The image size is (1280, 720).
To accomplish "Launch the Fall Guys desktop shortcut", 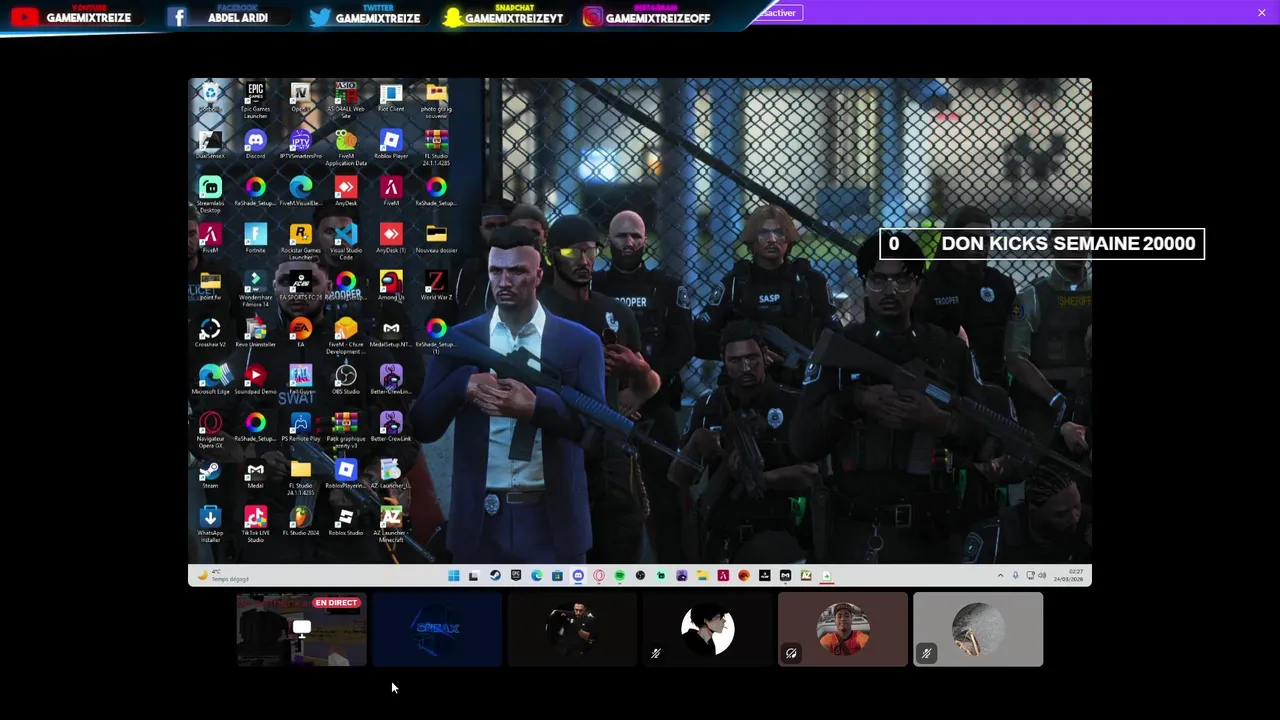I will point(300,380).
